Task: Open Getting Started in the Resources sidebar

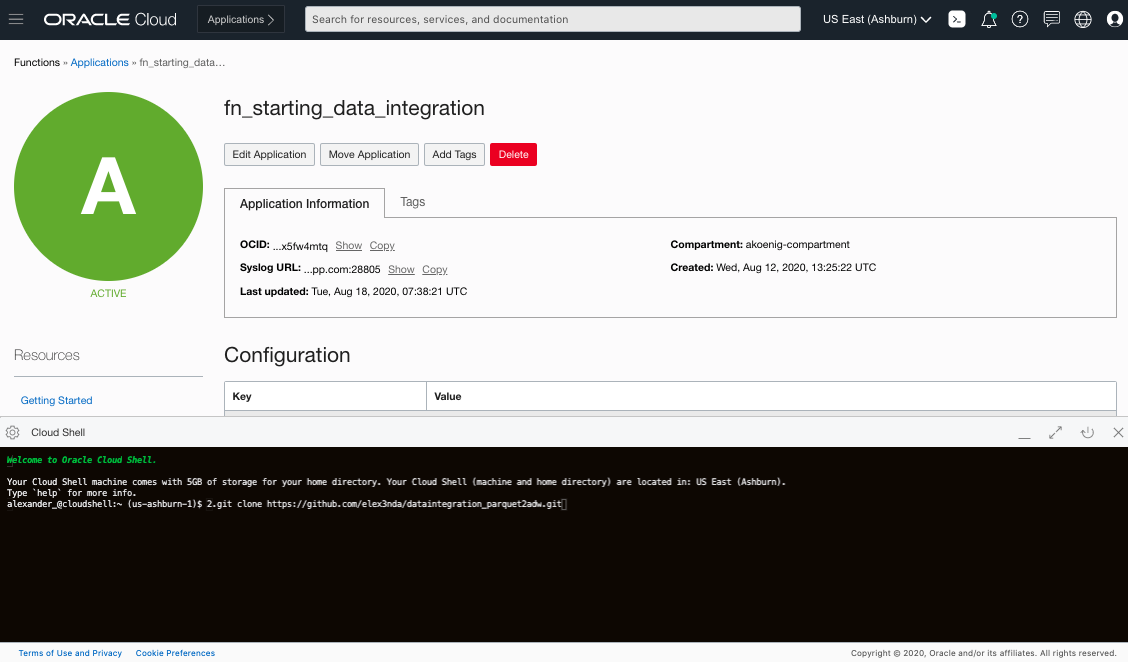Action: [56, 400]
